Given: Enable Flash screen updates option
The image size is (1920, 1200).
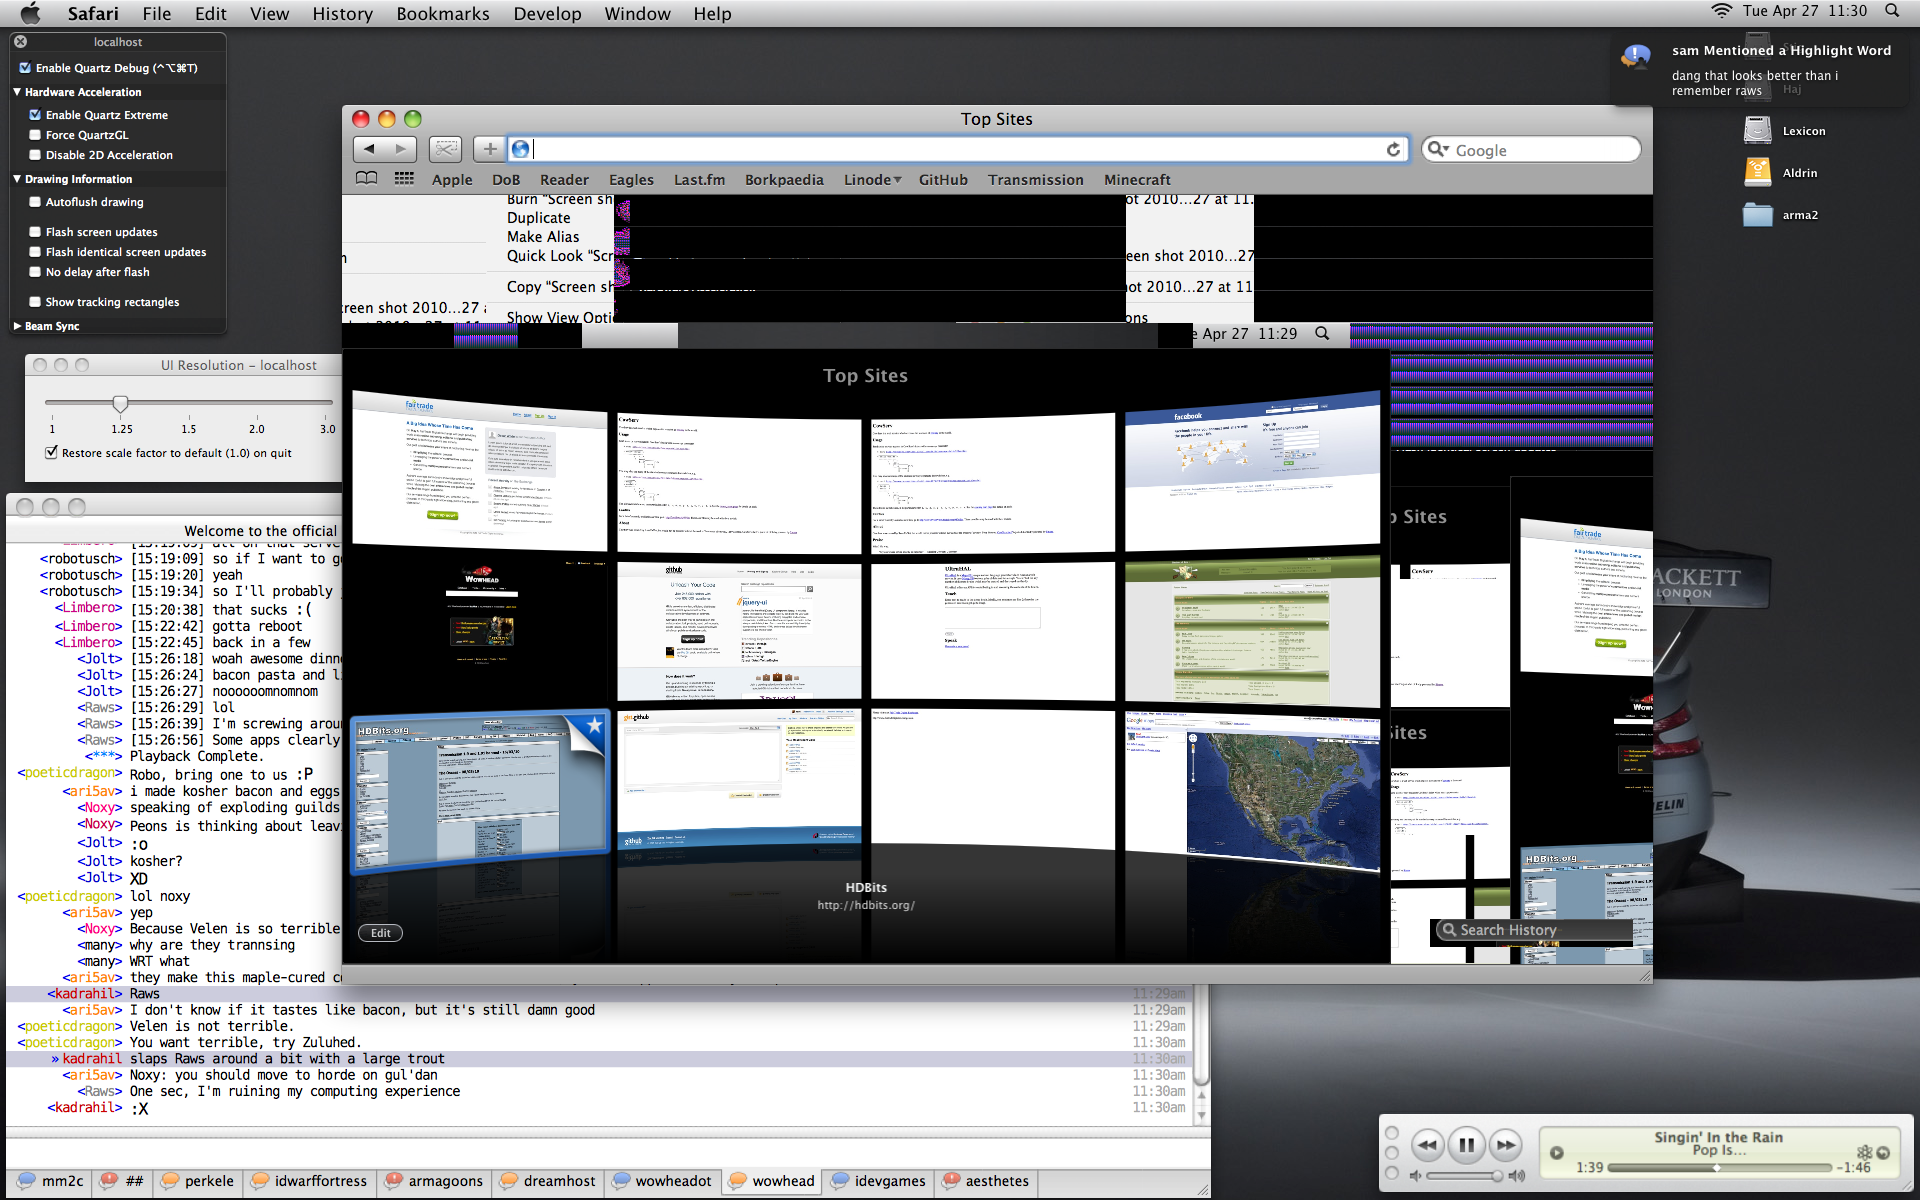Looking at the screenshot, I should pyautogui.click(x=36, y=232).
